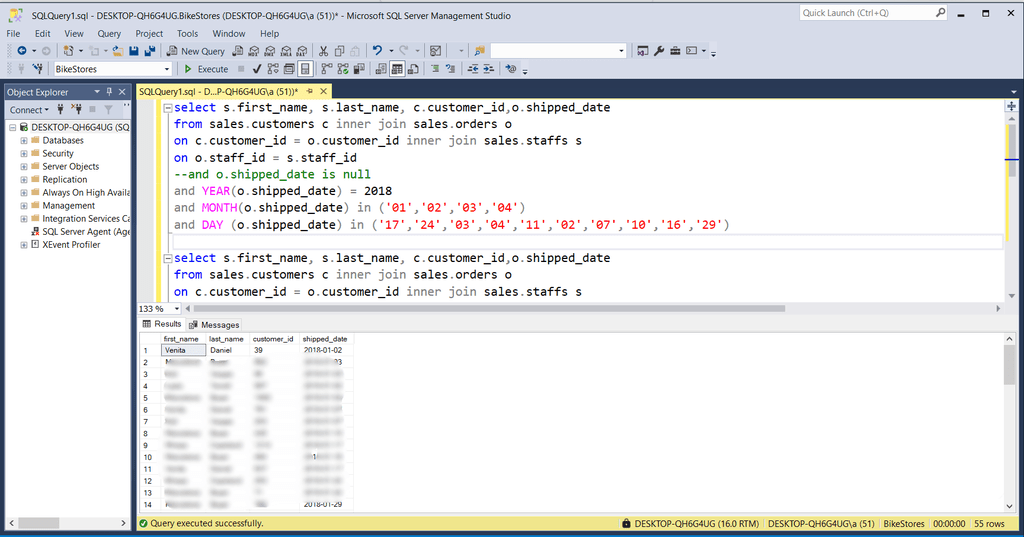Click the Toolbox briefcase icon
The image size is (1024, 537).
(x=675, y=51)
